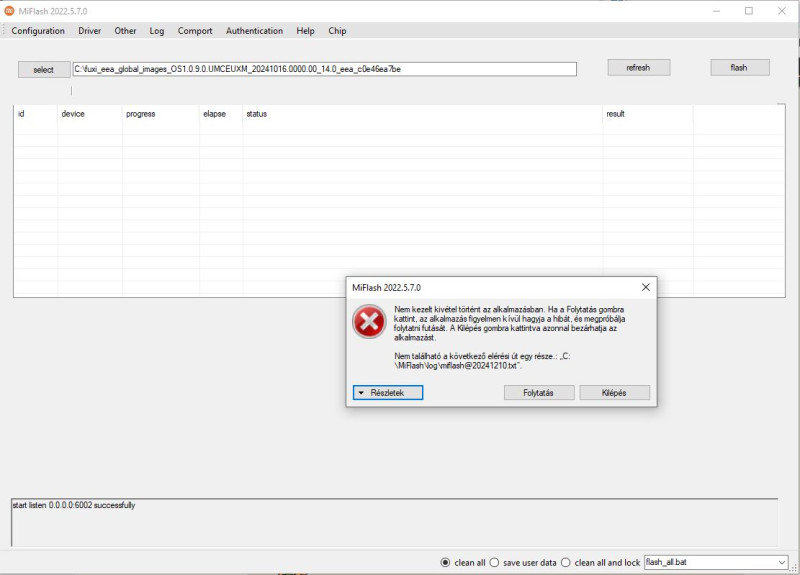The image size is (800, 575).
Task: Maximize the MiFlash main window
Action: coord(748,11)
